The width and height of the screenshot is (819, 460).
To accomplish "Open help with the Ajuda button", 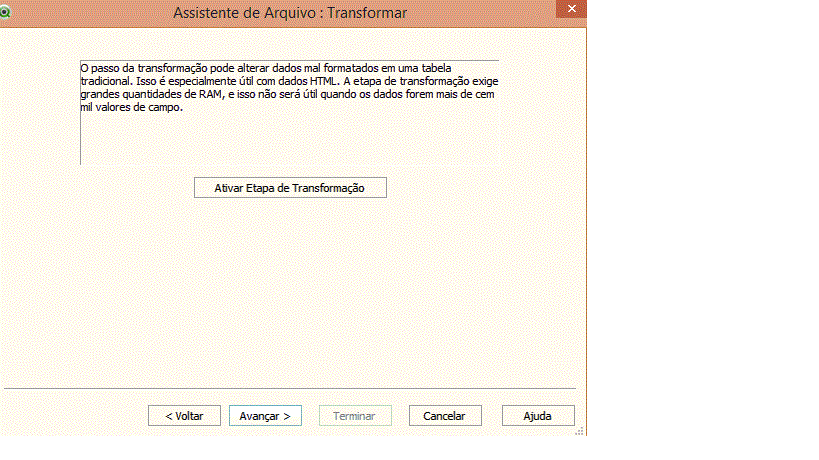I will (538, 416).
